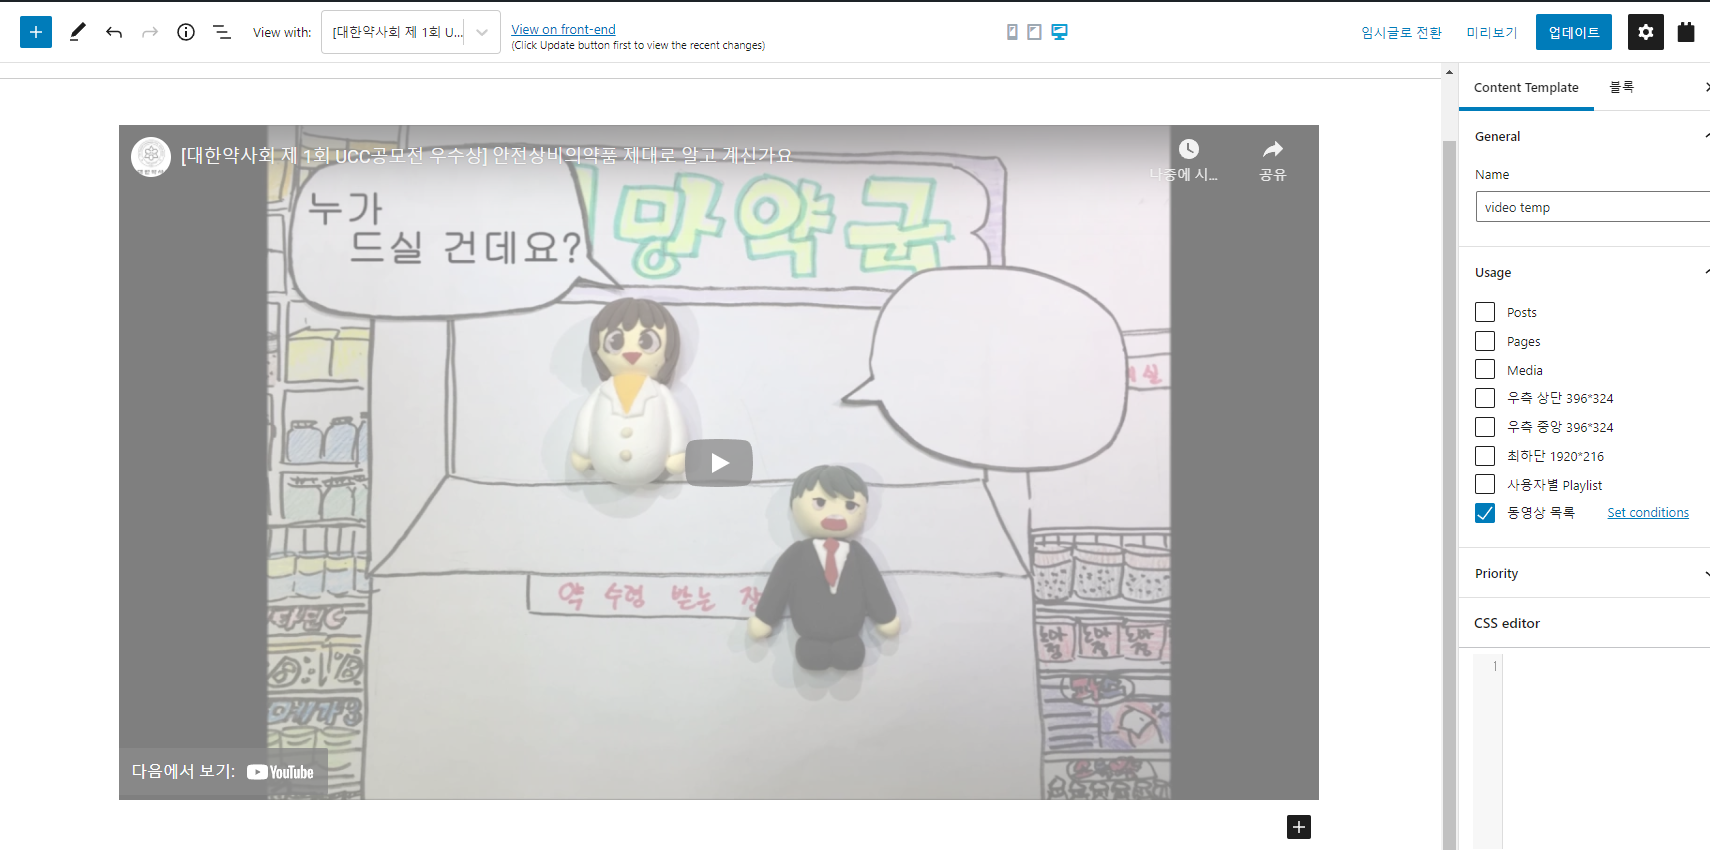Image resolution: width=1710 pixels, height=850 pixels.
Task: Check the 우측 상단 396*324 box
Action: click(1485, 398)
